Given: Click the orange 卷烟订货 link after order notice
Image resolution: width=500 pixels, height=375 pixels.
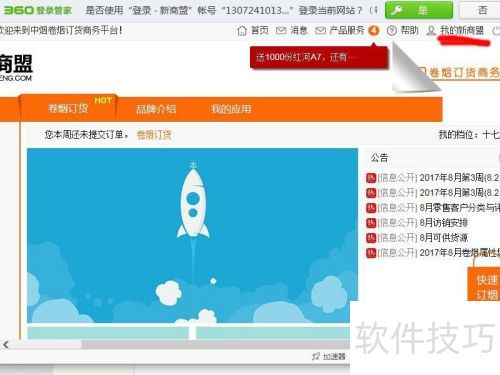Looking at the screenshot, I should coord(154,135).
